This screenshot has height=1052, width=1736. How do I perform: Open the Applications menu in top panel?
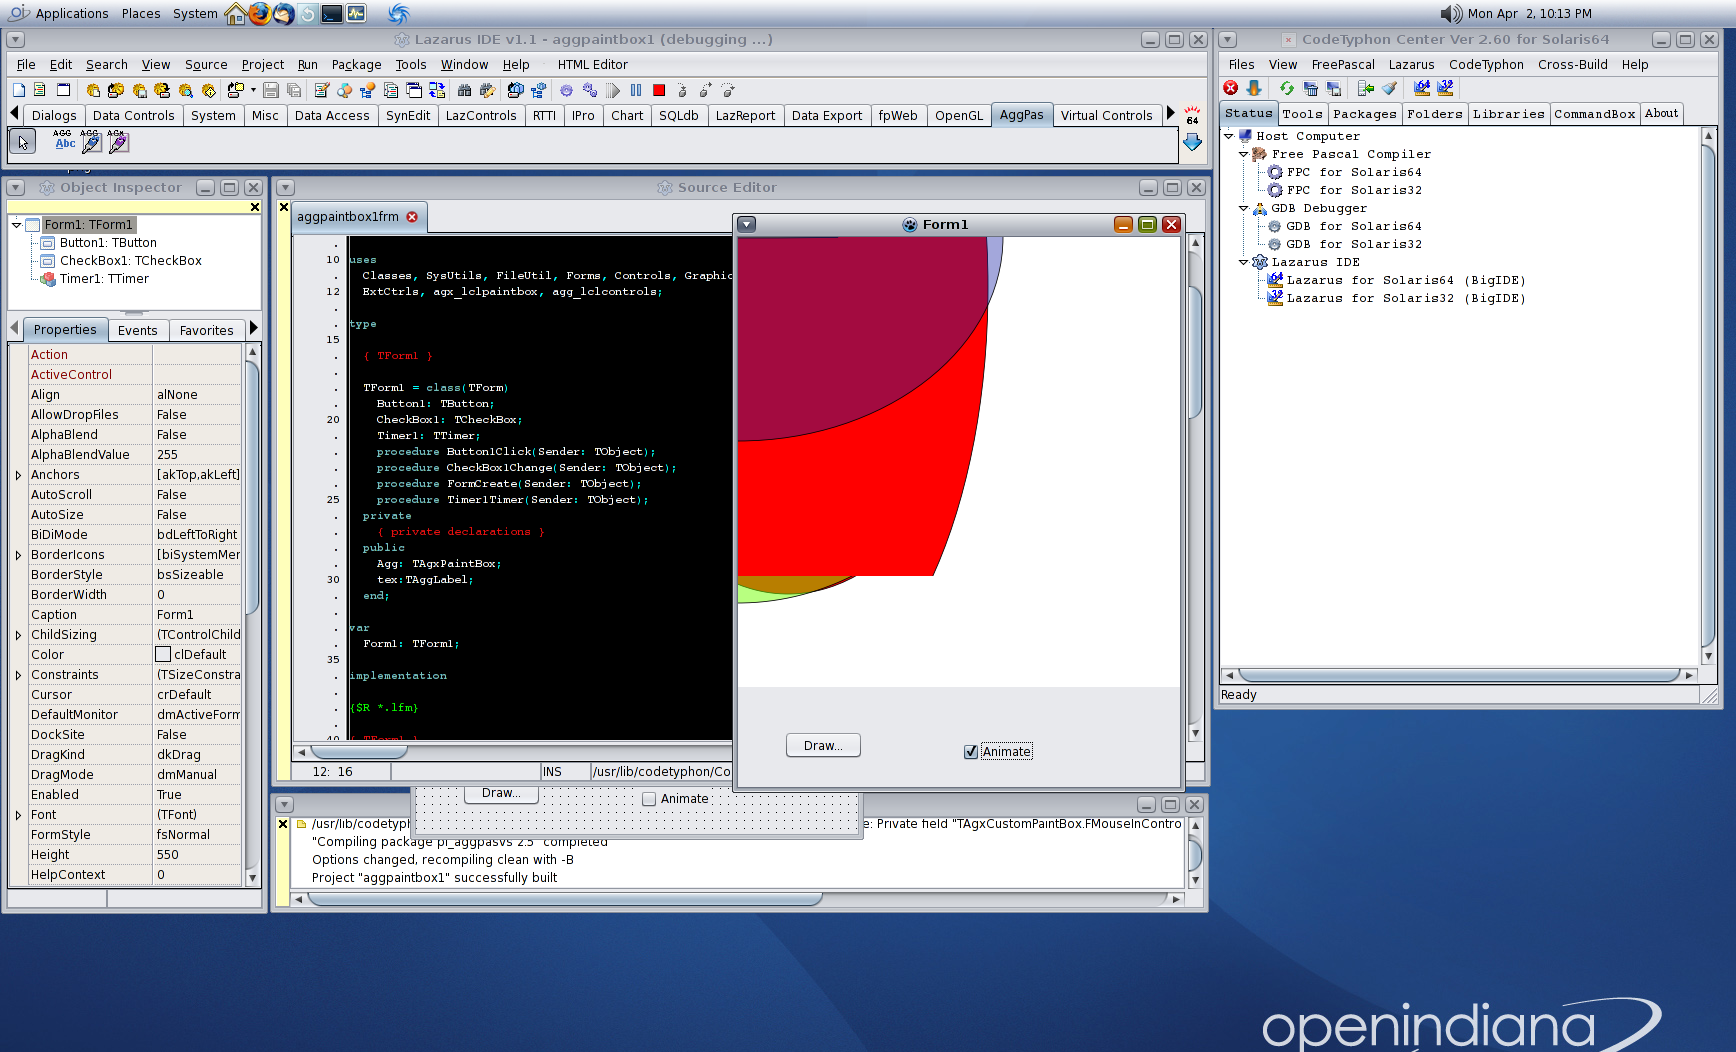coord(72,14)
